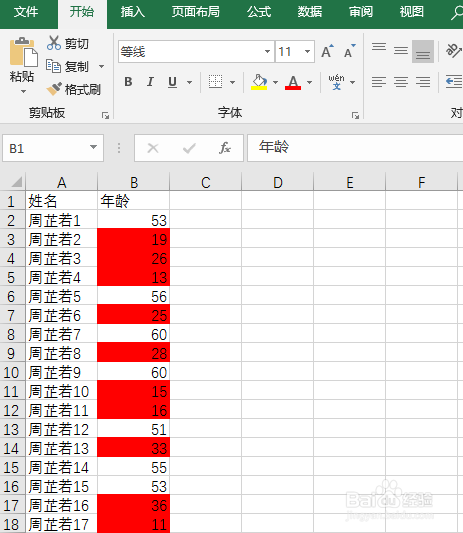This screenshot has width=463, height=533.
Task: Align text left
Action: [379, 82]
